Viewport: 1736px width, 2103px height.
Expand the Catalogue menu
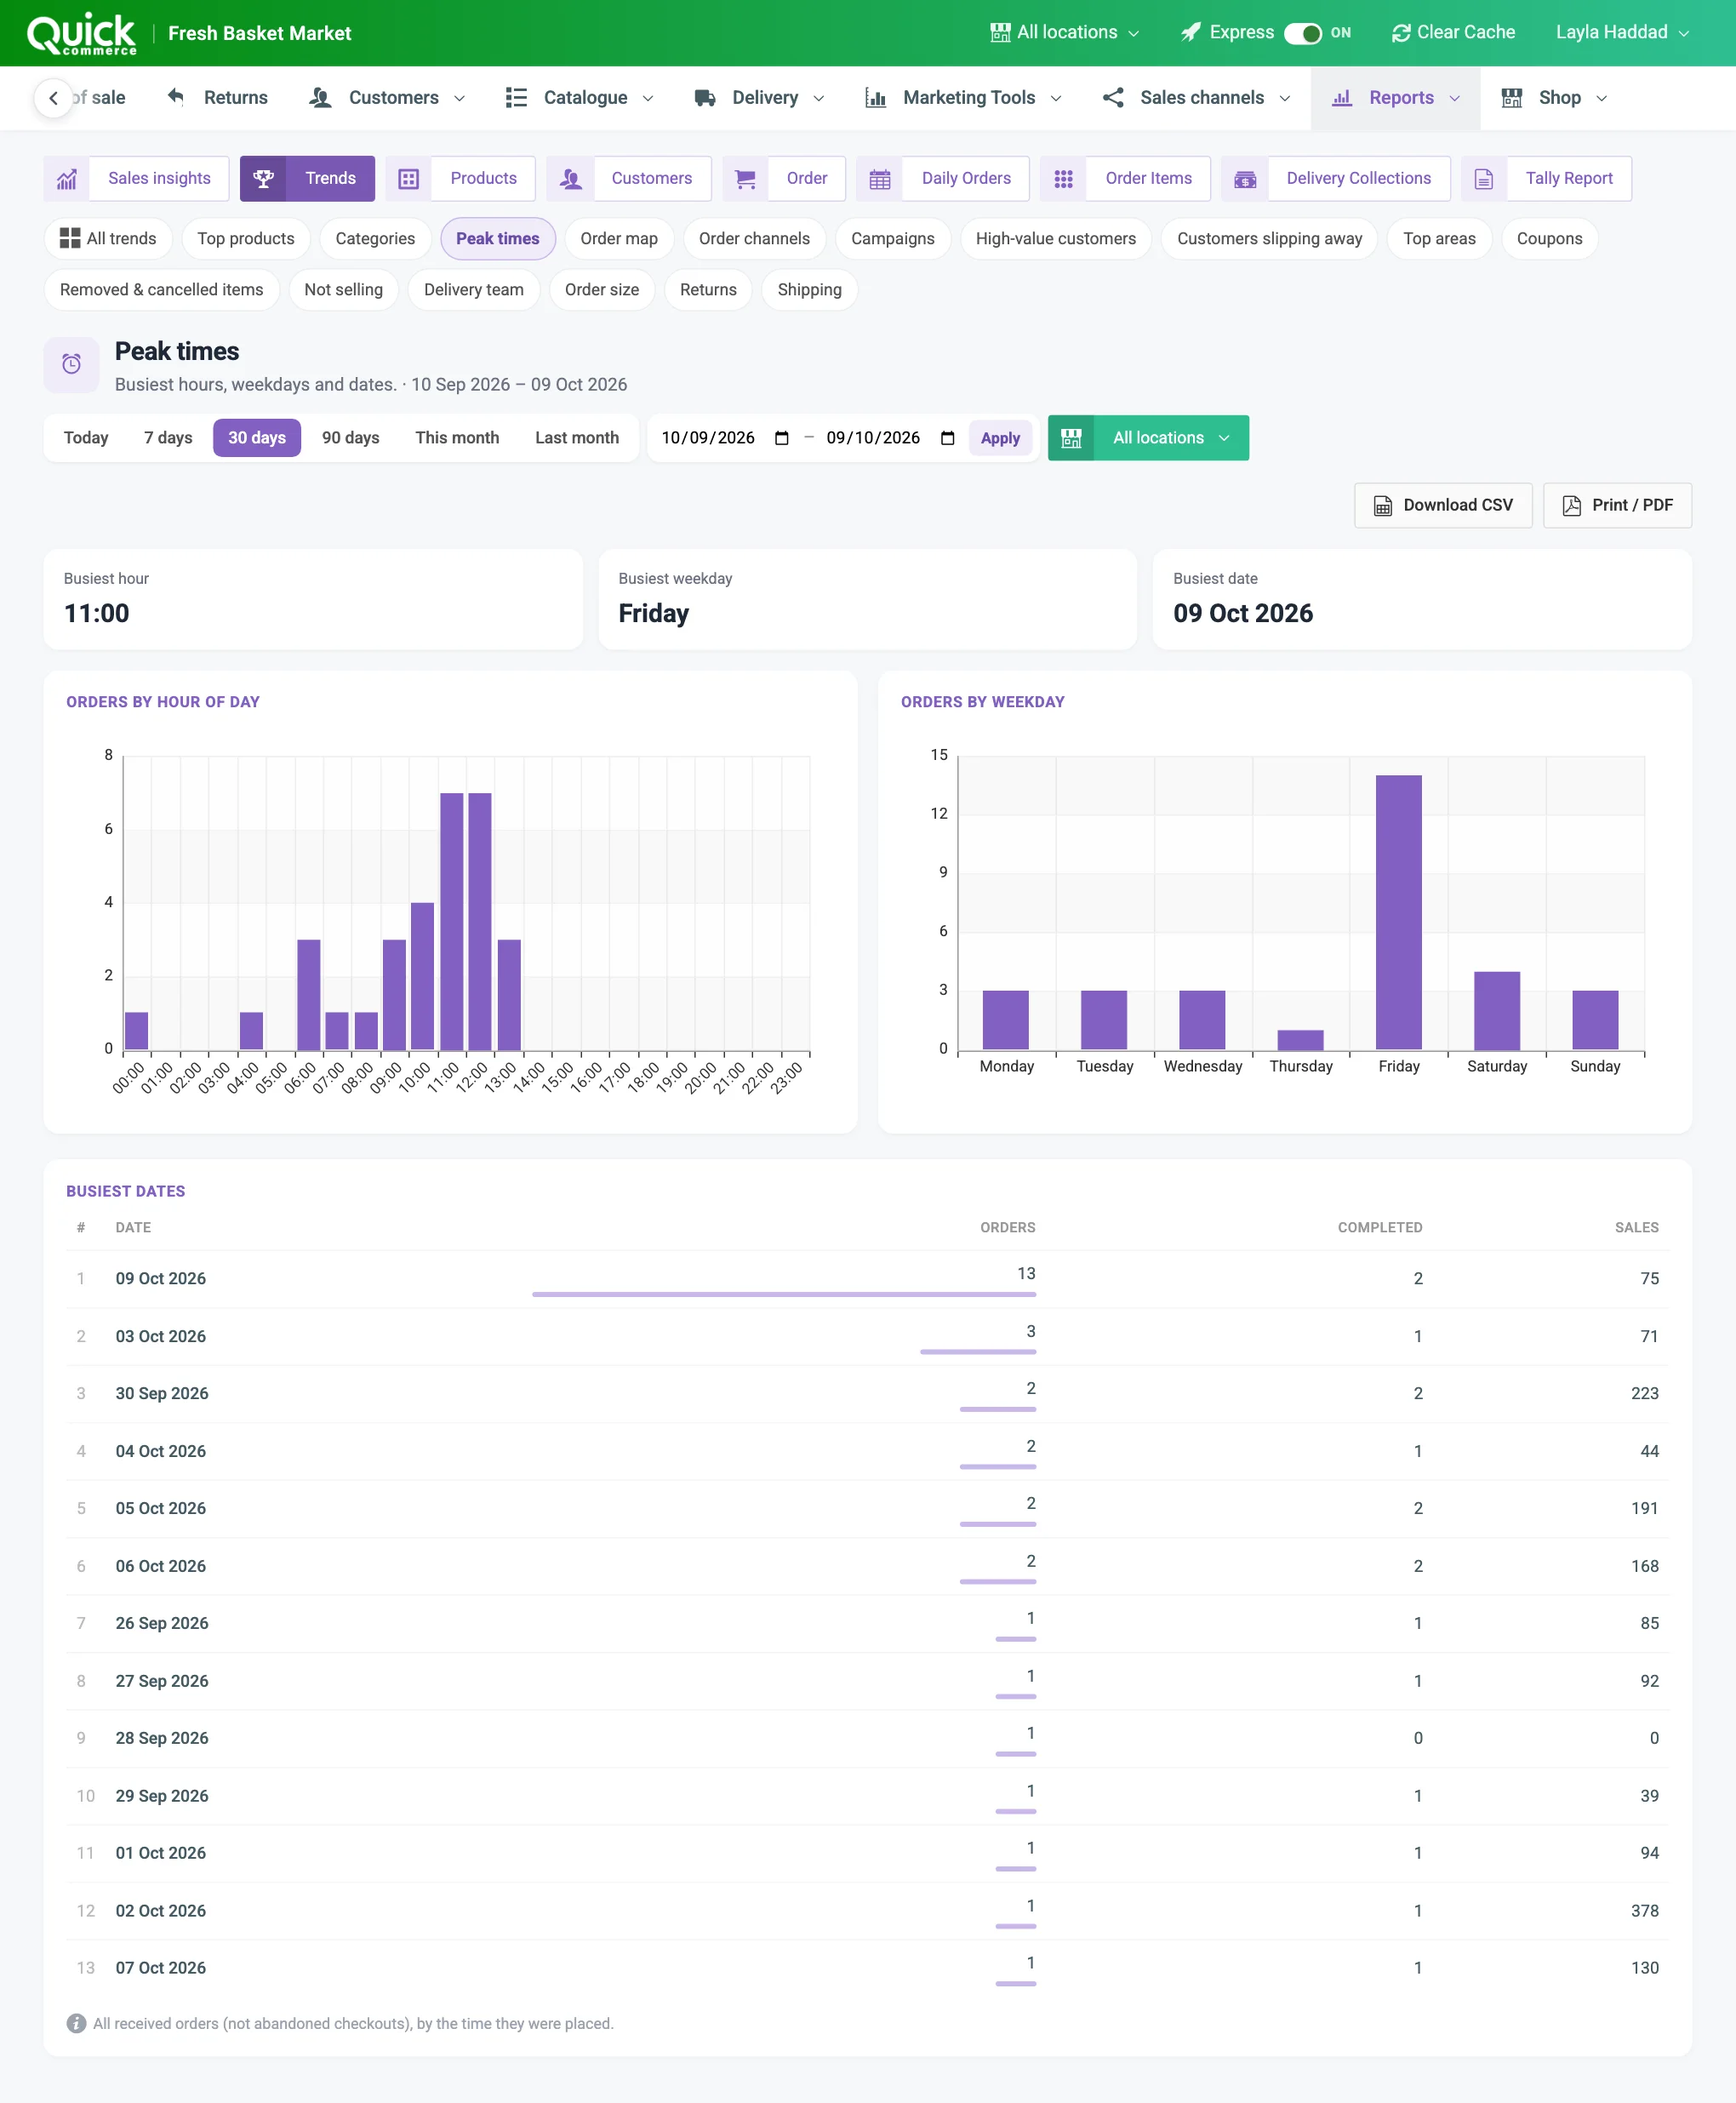[580, 98]
